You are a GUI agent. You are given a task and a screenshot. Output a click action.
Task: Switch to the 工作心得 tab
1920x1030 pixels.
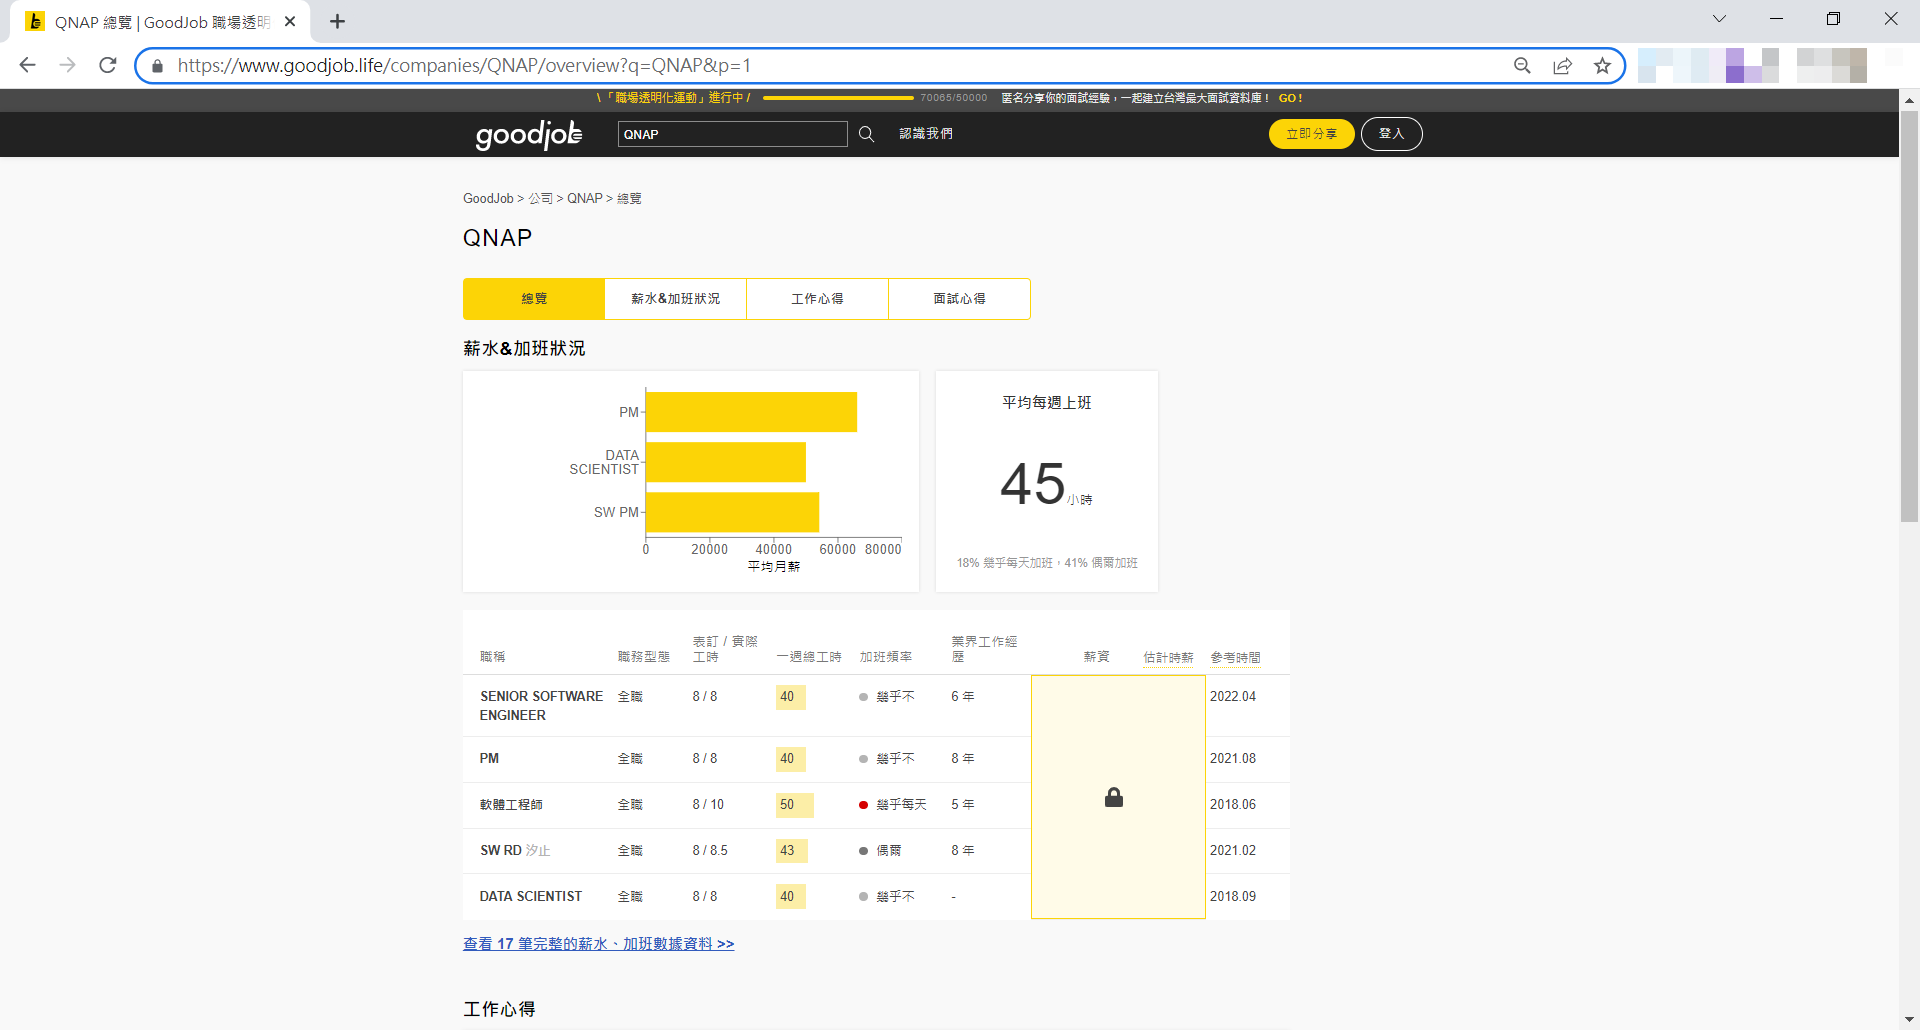coord(817,299)
